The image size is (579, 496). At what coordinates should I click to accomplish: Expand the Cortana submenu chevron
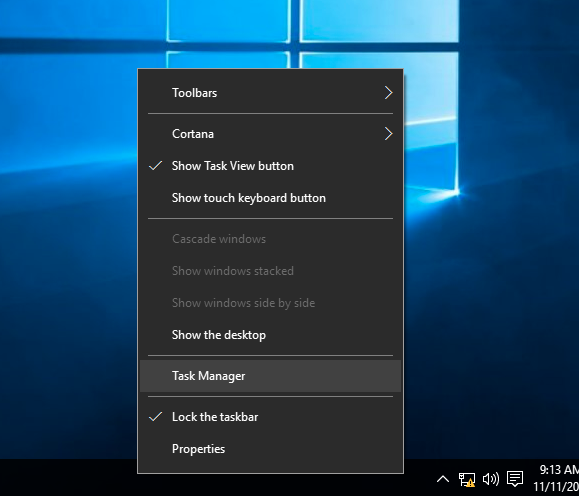(x=388, y=134)
